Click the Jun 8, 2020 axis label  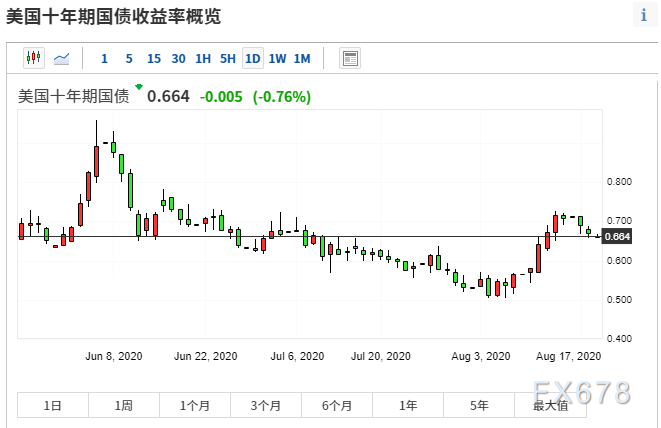114,356
